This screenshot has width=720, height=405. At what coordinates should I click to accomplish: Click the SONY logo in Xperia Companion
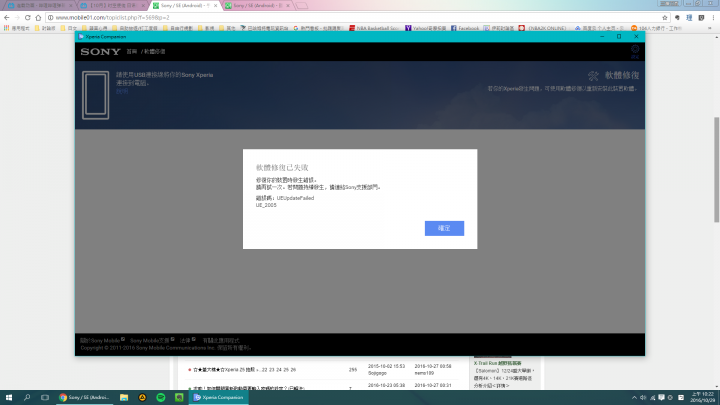click(101, 51)
